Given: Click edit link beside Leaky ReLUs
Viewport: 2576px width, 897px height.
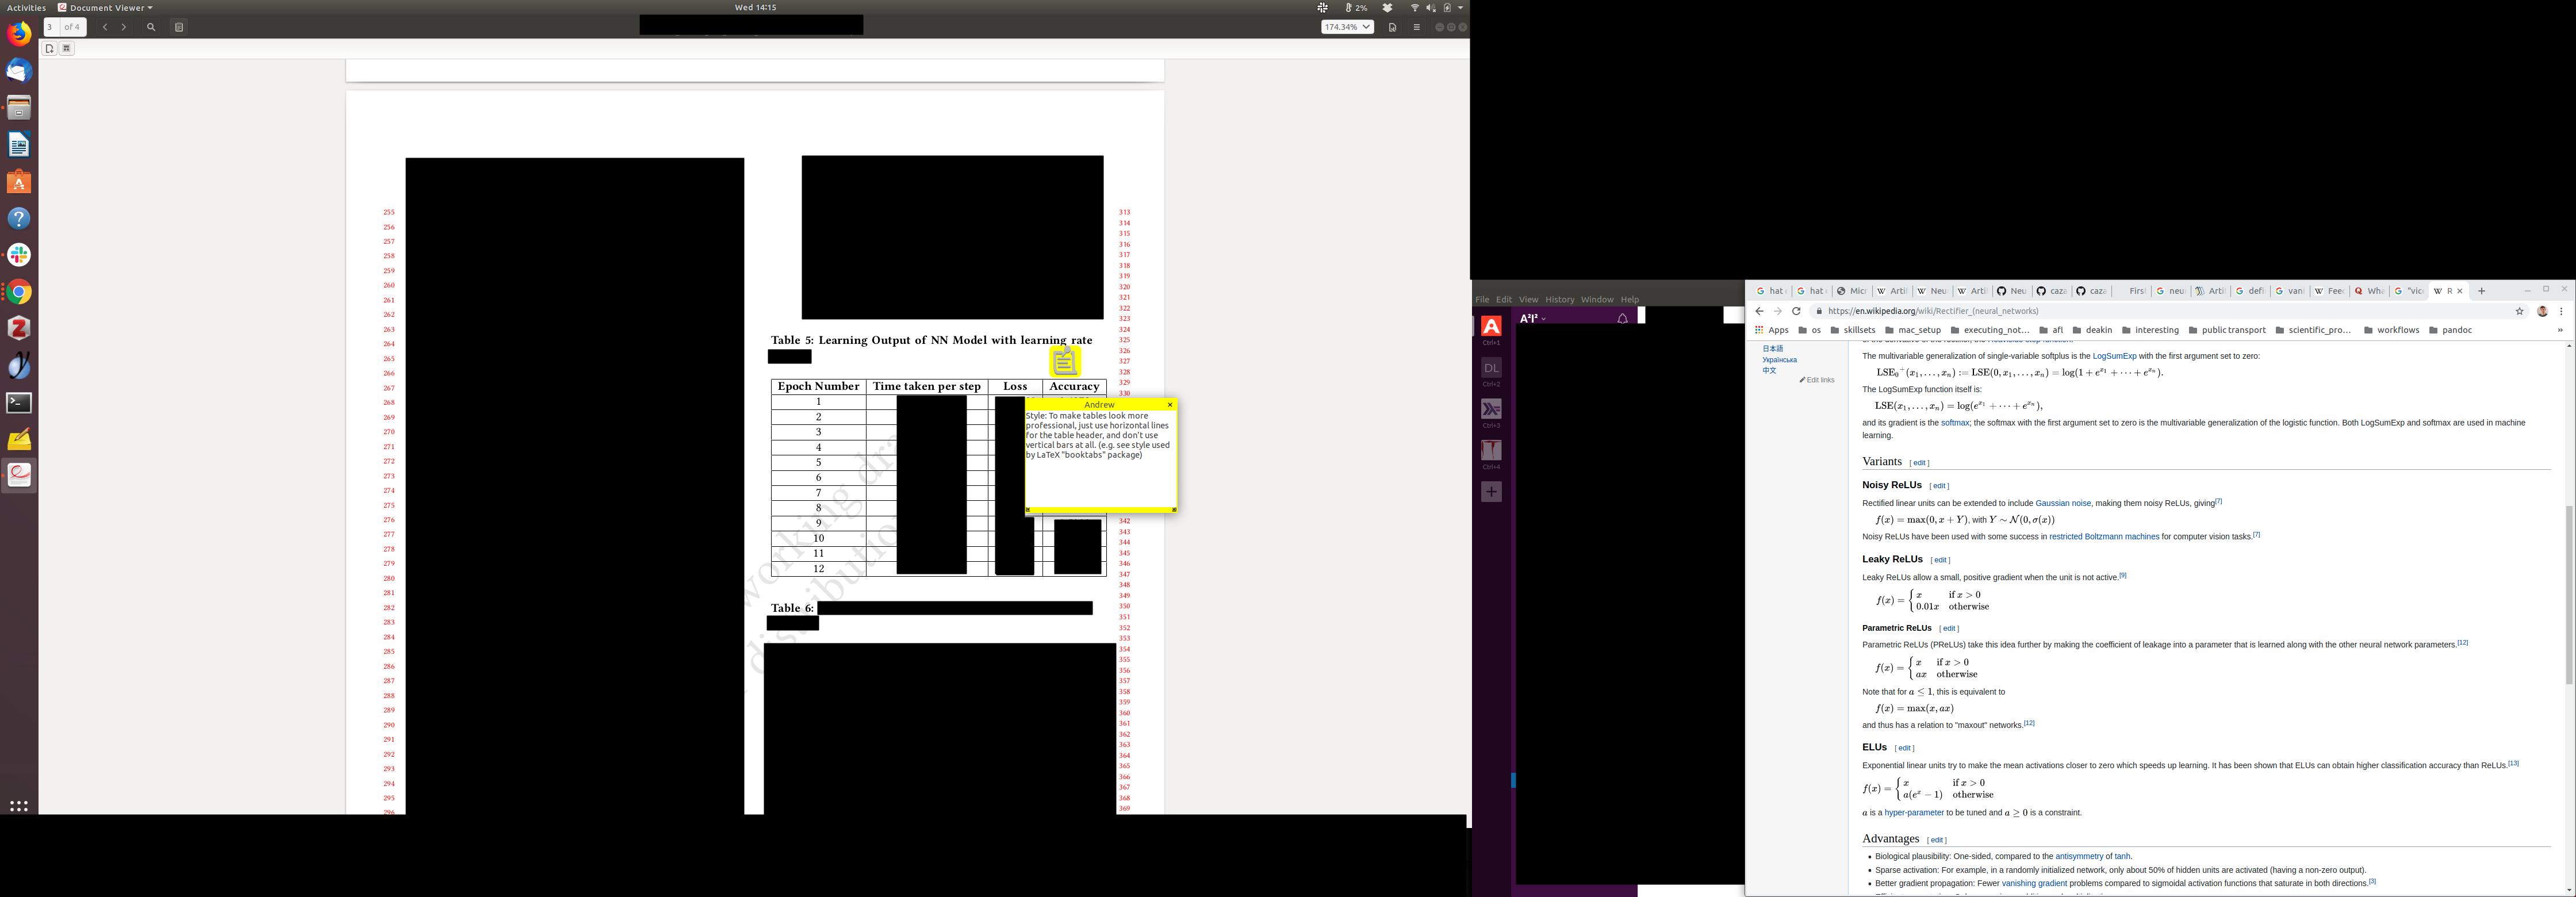Looking at the screenshot, I should (1940, 560).
